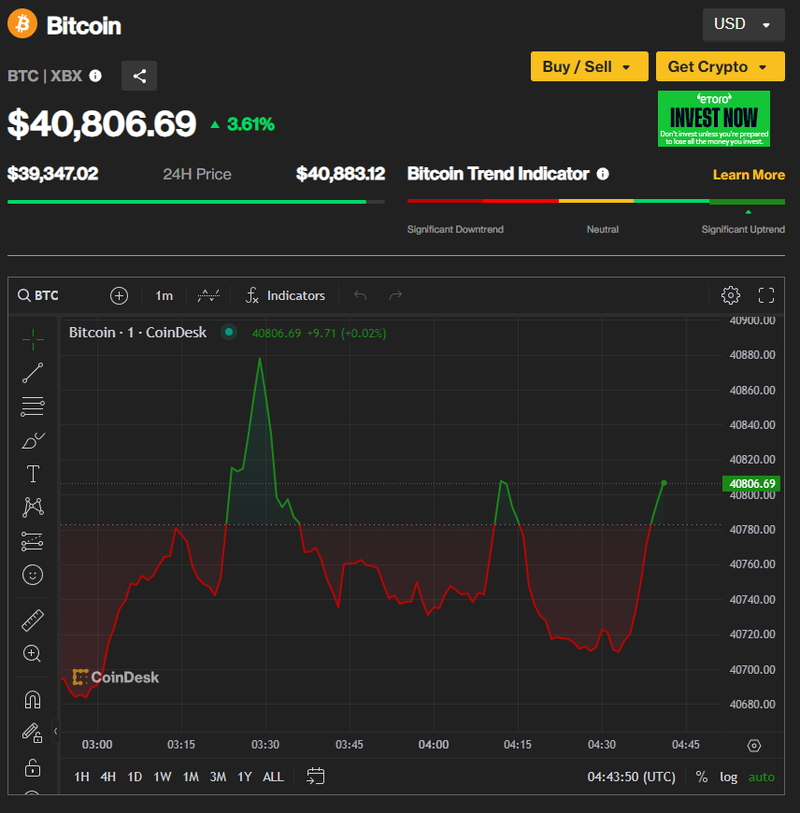
Task: Choose the brush drawing tool
Action: pyautogui.click(x=32, y=440)
